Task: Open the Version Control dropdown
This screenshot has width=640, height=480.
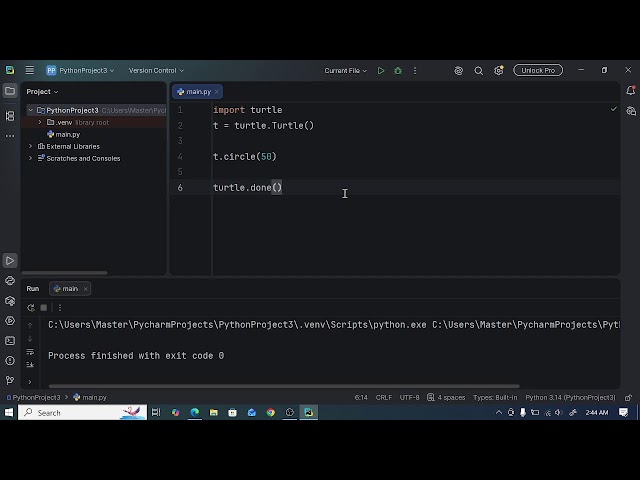Action: tap(156, 70)
